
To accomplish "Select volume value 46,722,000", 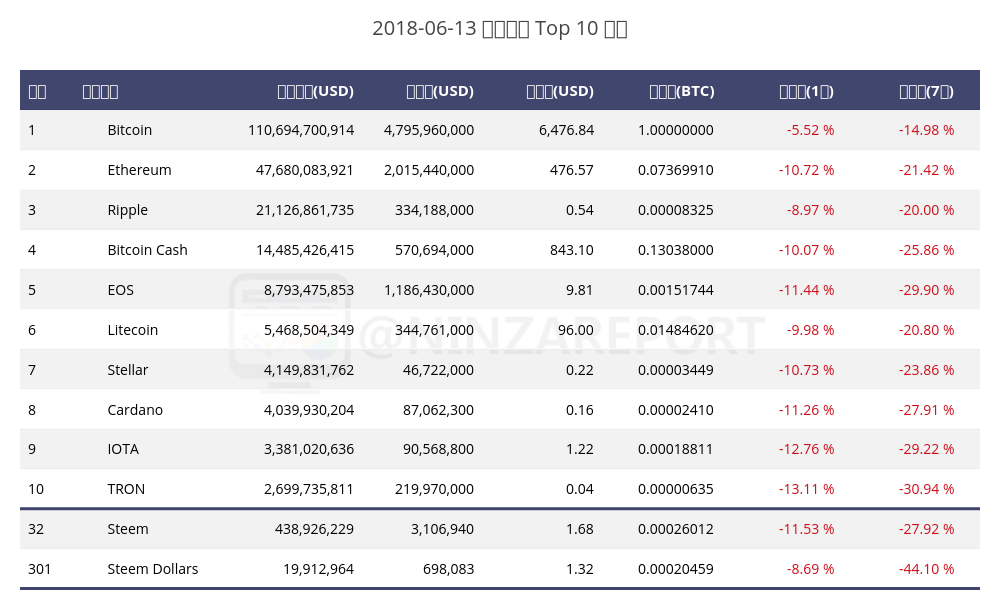I will (x=438, y=370).
